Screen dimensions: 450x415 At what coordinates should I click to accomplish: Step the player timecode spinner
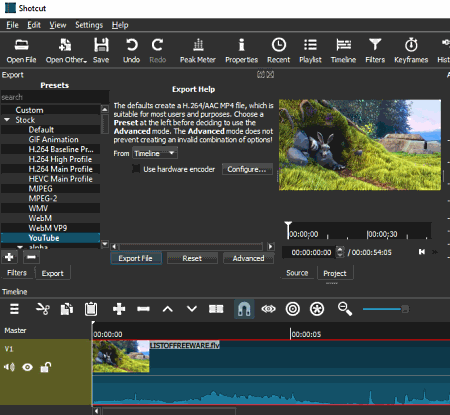point(340,252)
